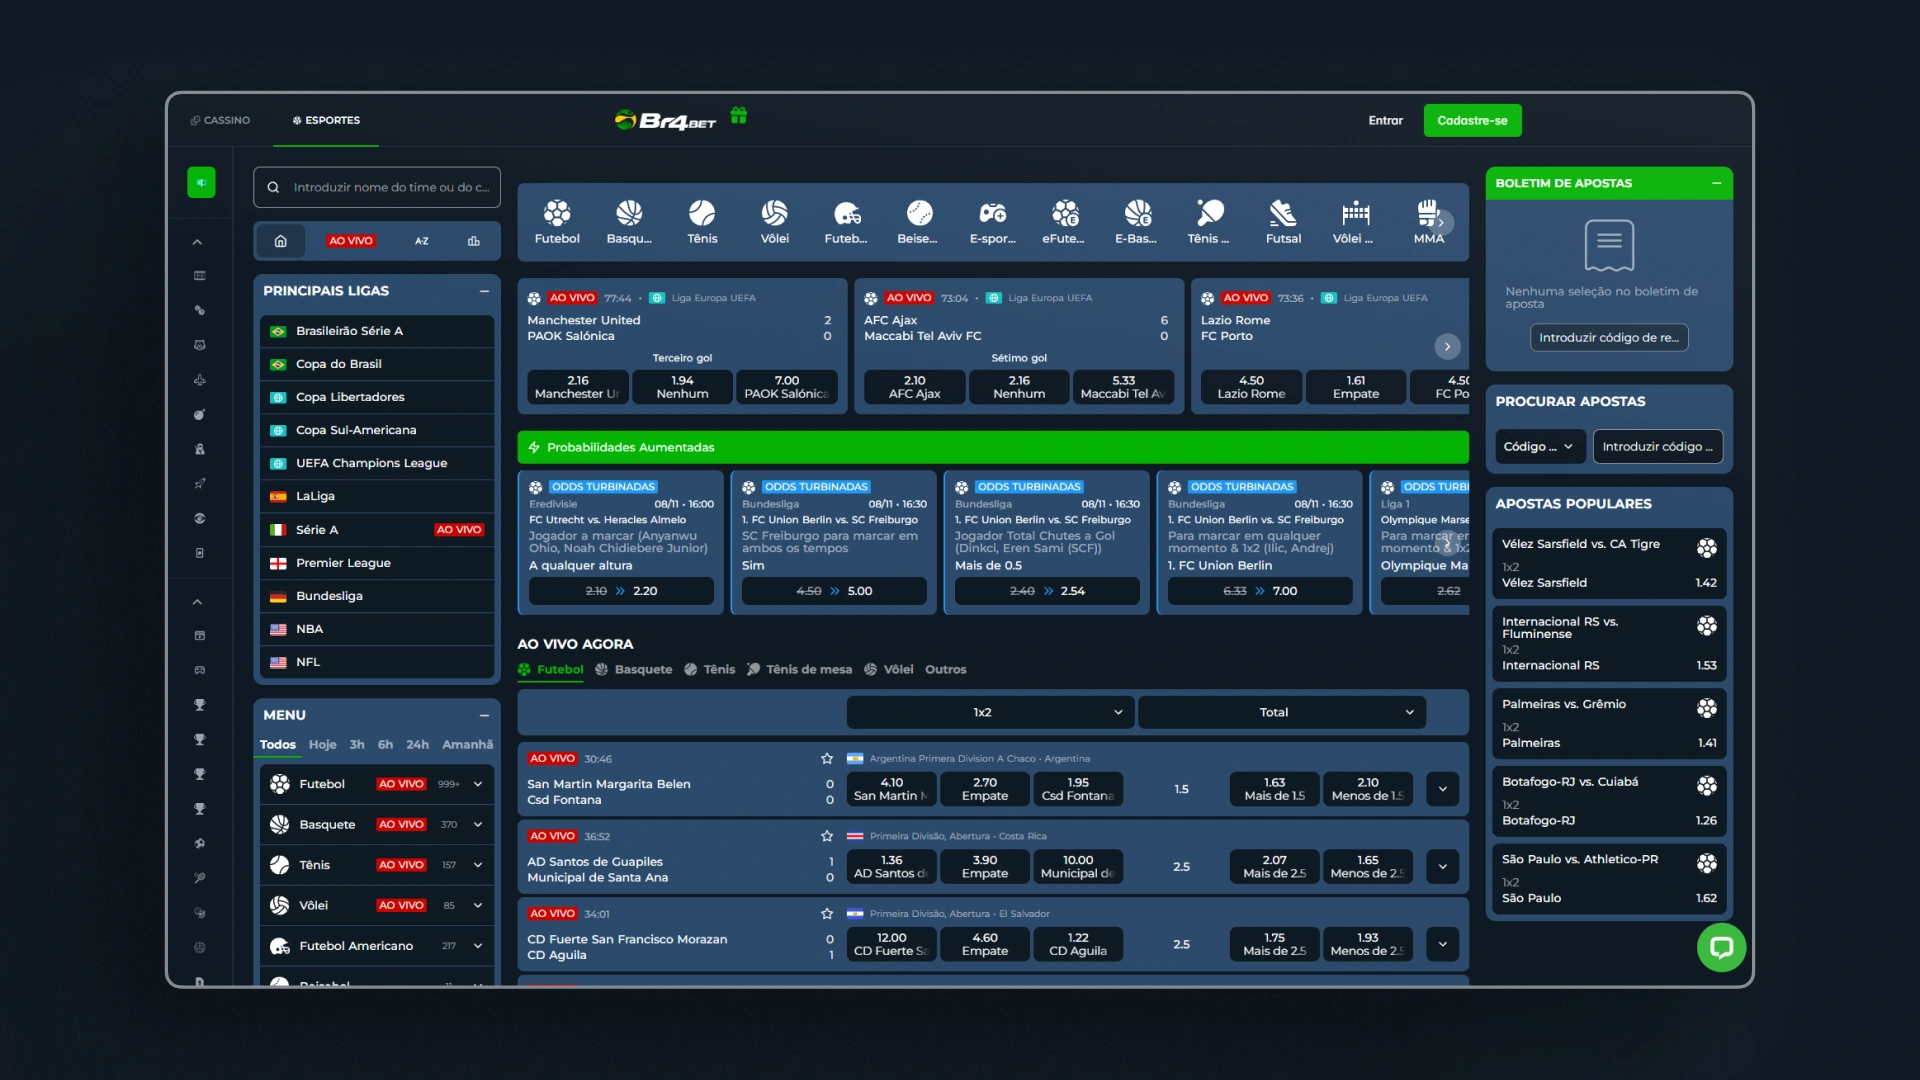1920x1080 pixels.
Task: Favorite the AD Santos de Guapiles match
Action: 827,836
